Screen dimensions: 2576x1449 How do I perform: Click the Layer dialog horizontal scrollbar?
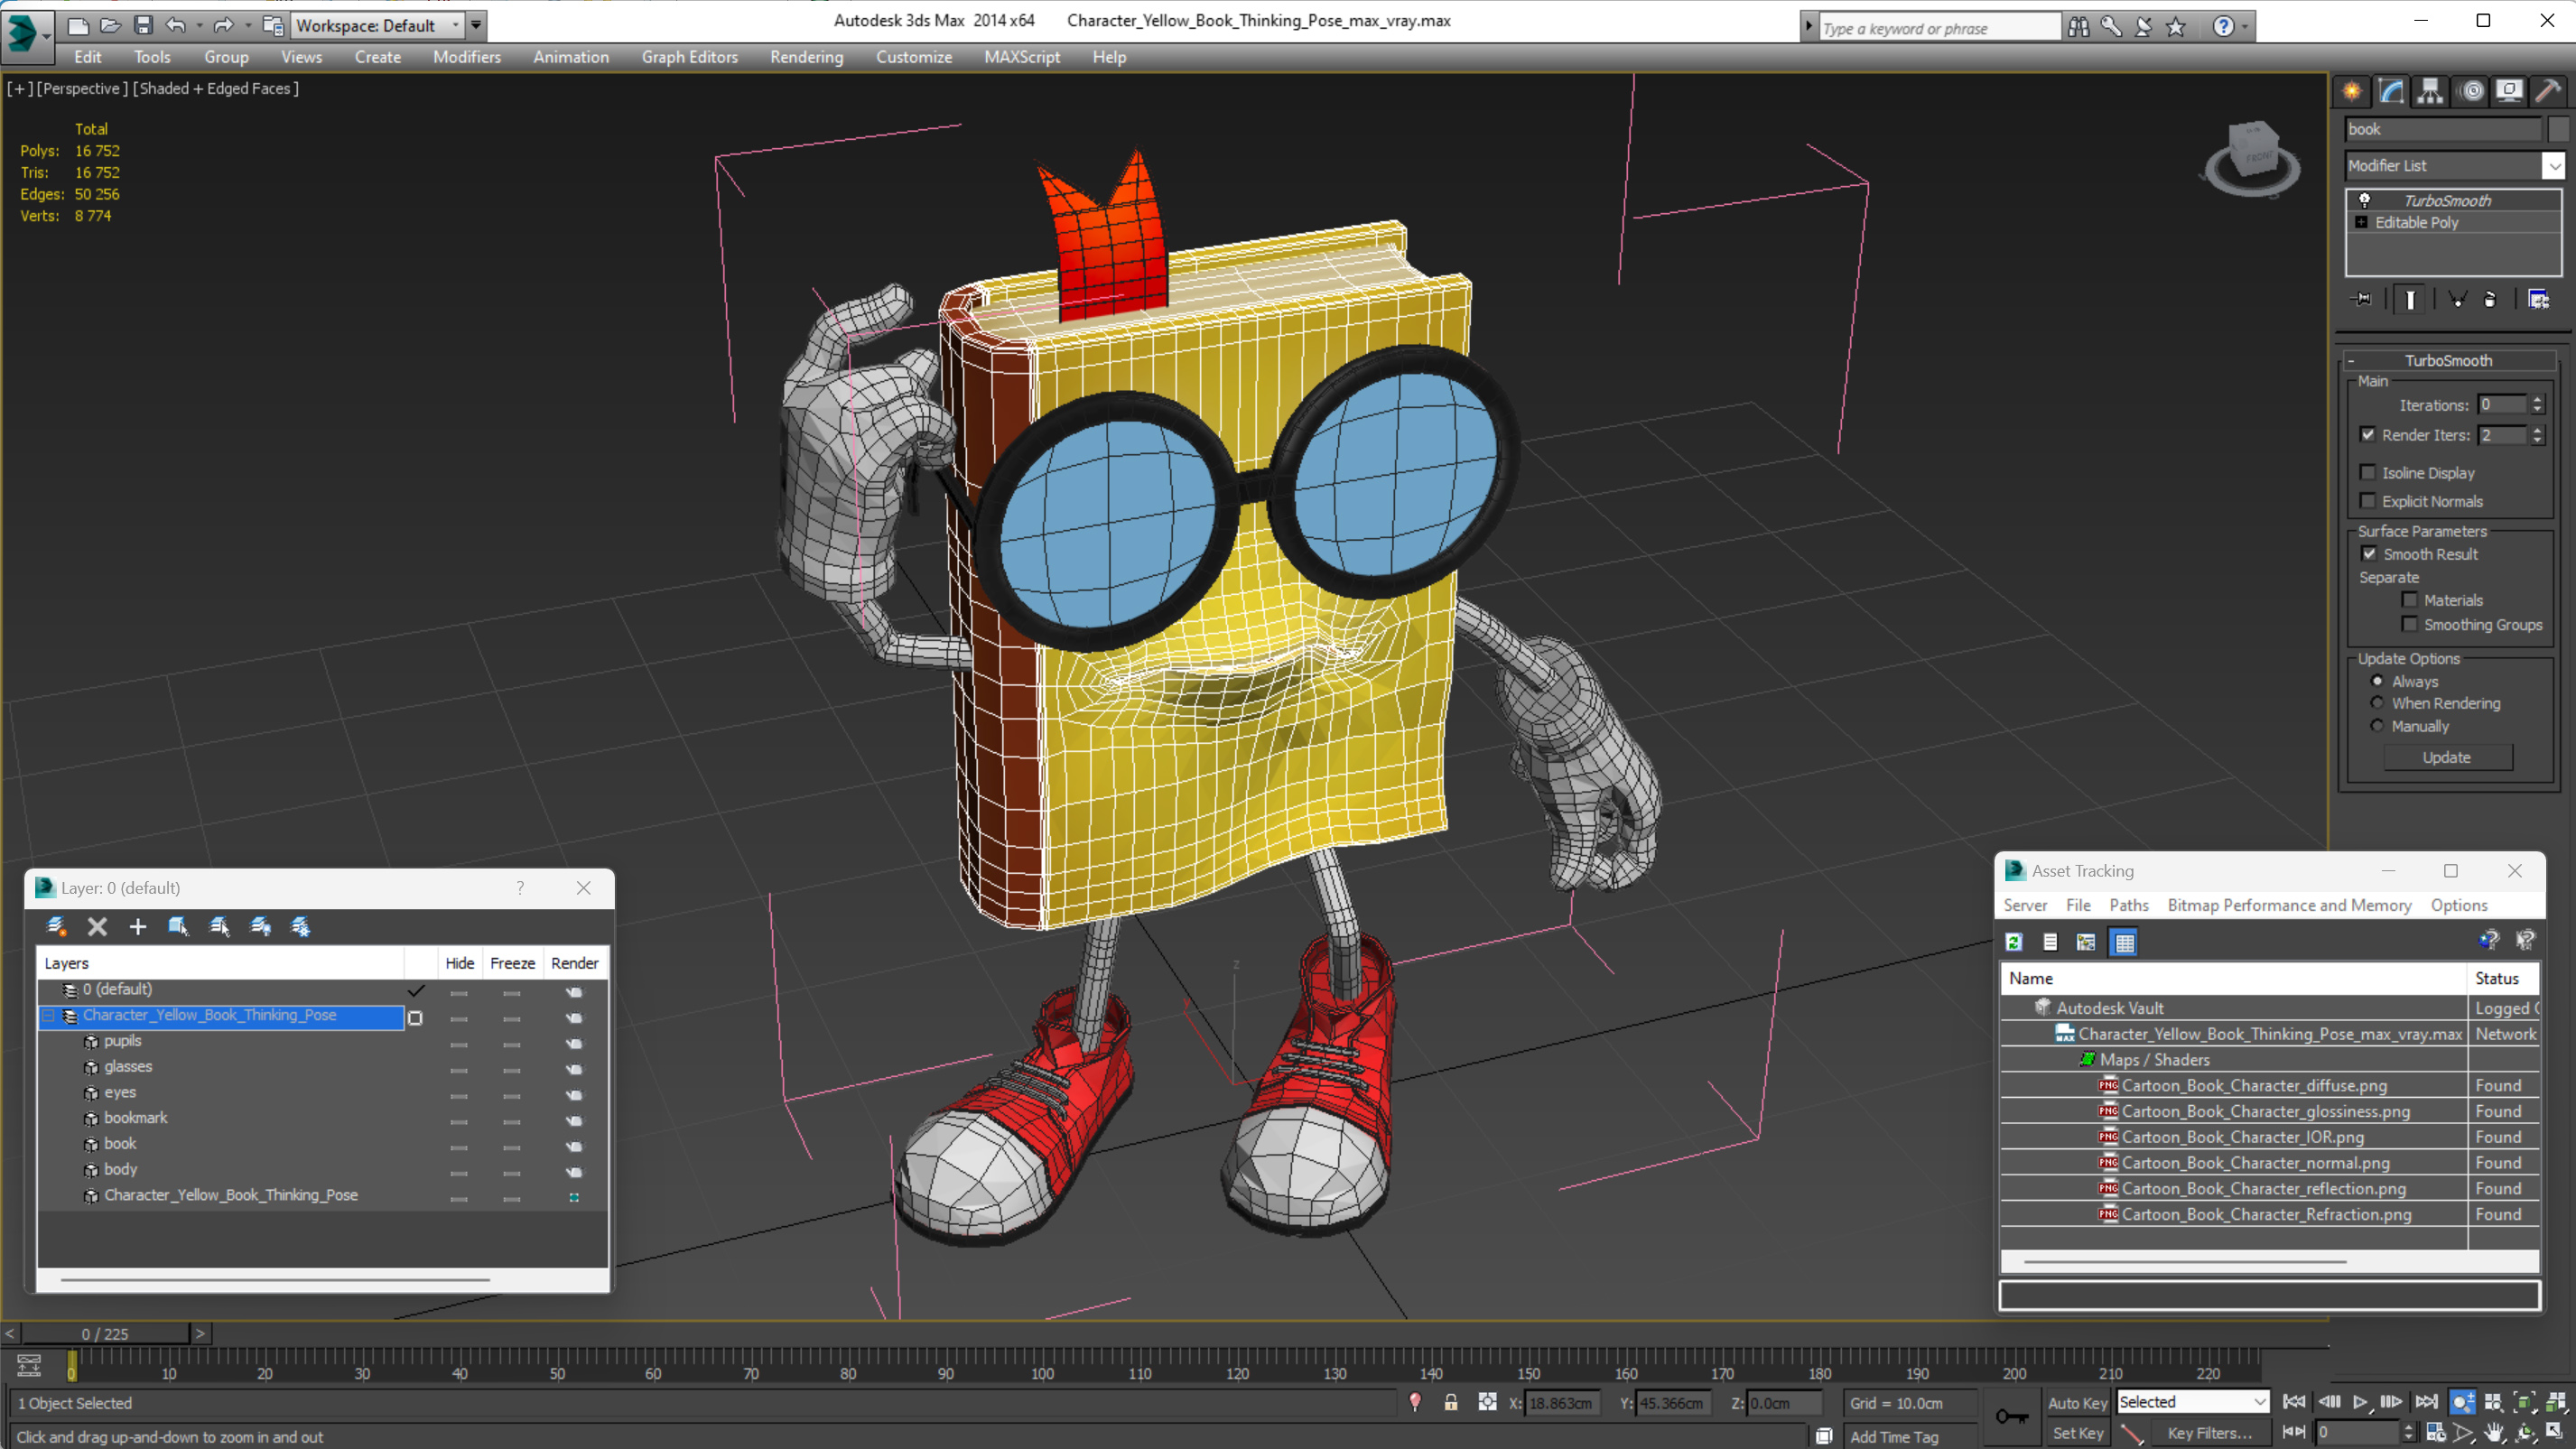click(x=275, y=1279)
